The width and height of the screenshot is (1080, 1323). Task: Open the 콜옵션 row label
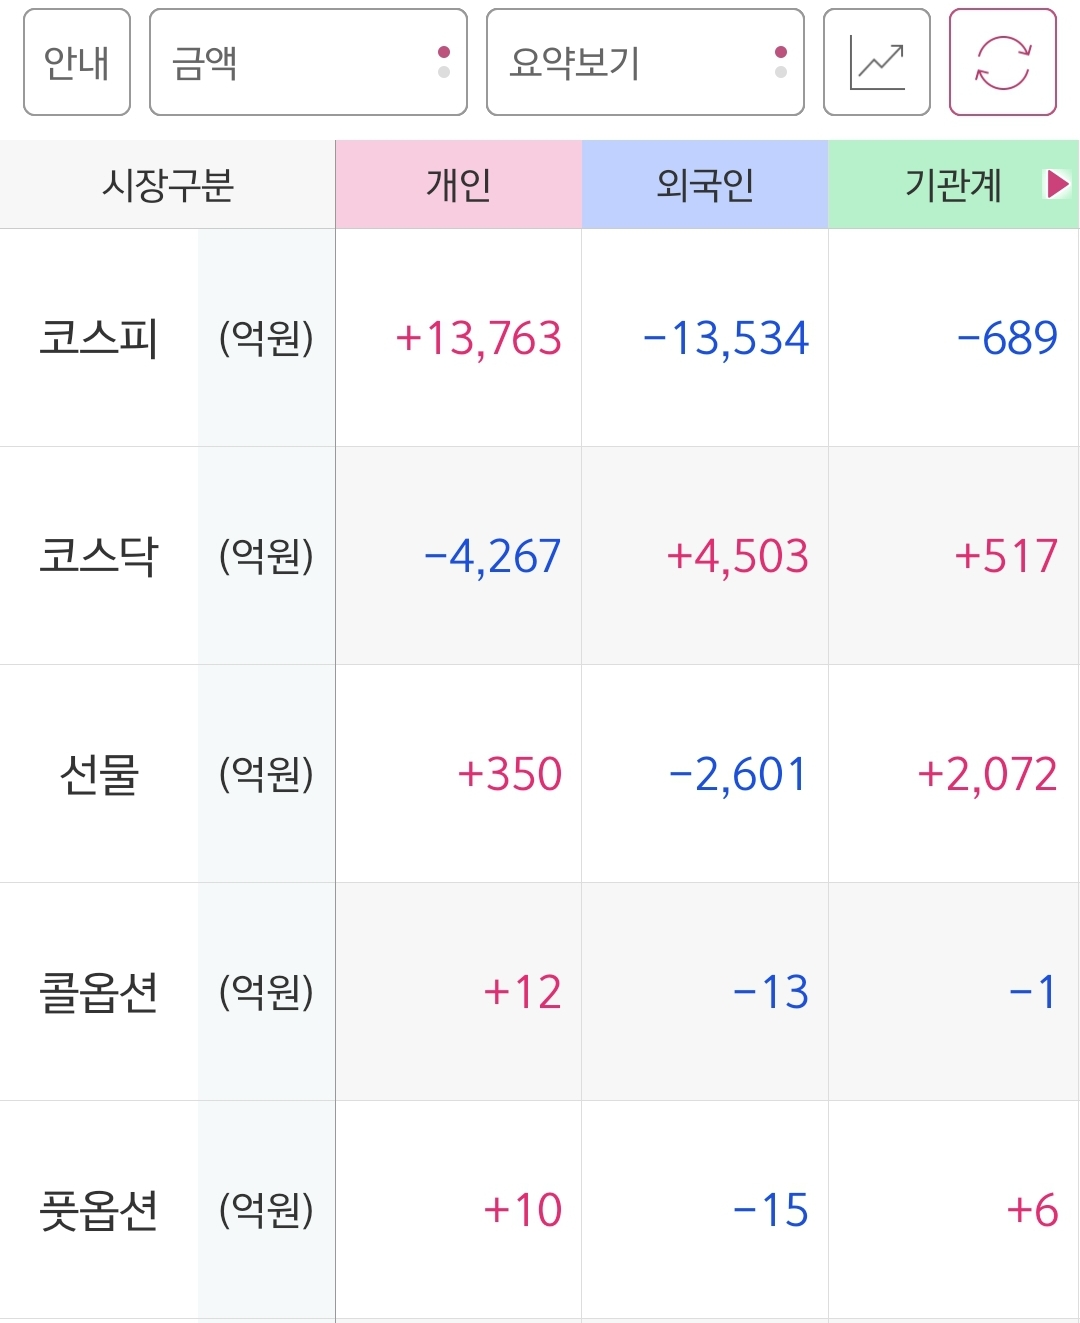click(99, 992)
